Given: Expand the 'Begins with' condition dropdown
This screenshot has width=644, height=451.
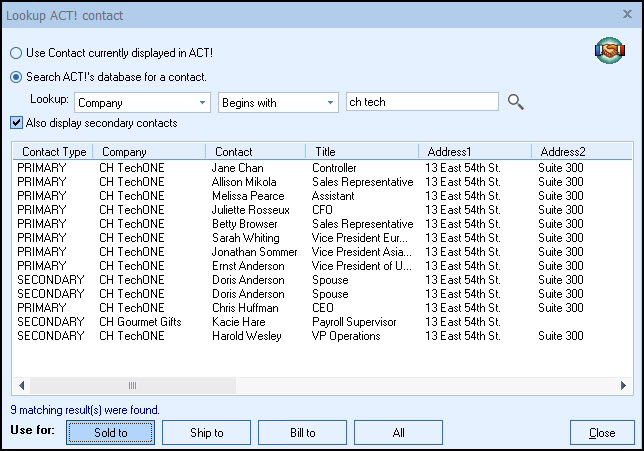Looking at the screenshot, I should tap(331, 102).
